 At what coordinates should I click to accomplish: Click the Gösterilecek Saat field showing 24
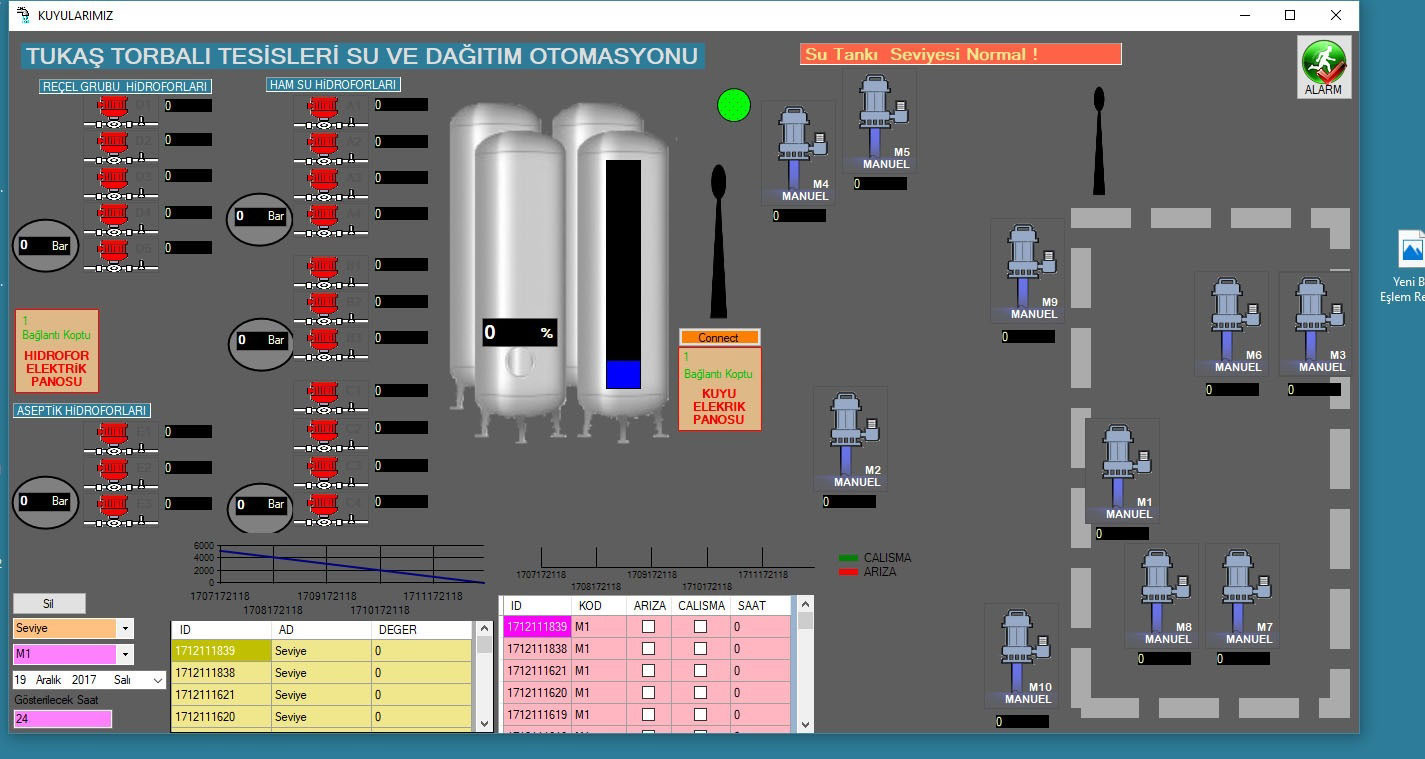pos(62,718)
